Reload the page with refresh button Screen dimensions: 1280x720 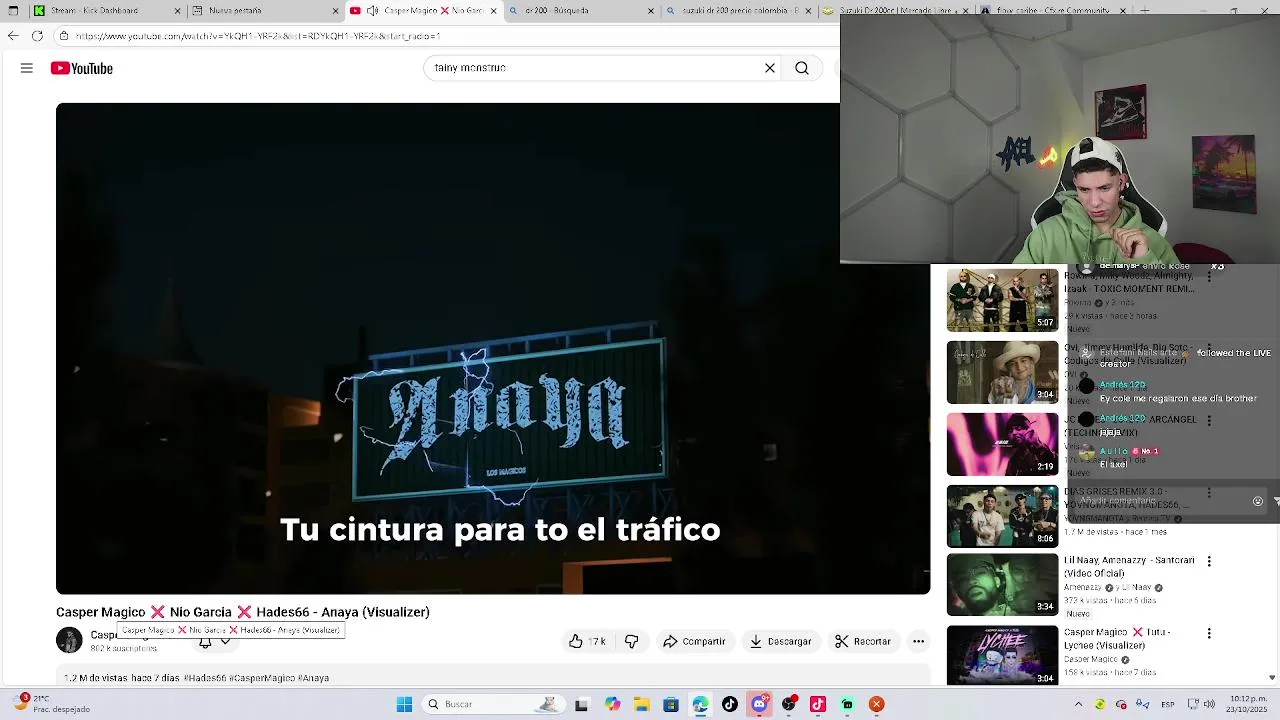[37, 36]
